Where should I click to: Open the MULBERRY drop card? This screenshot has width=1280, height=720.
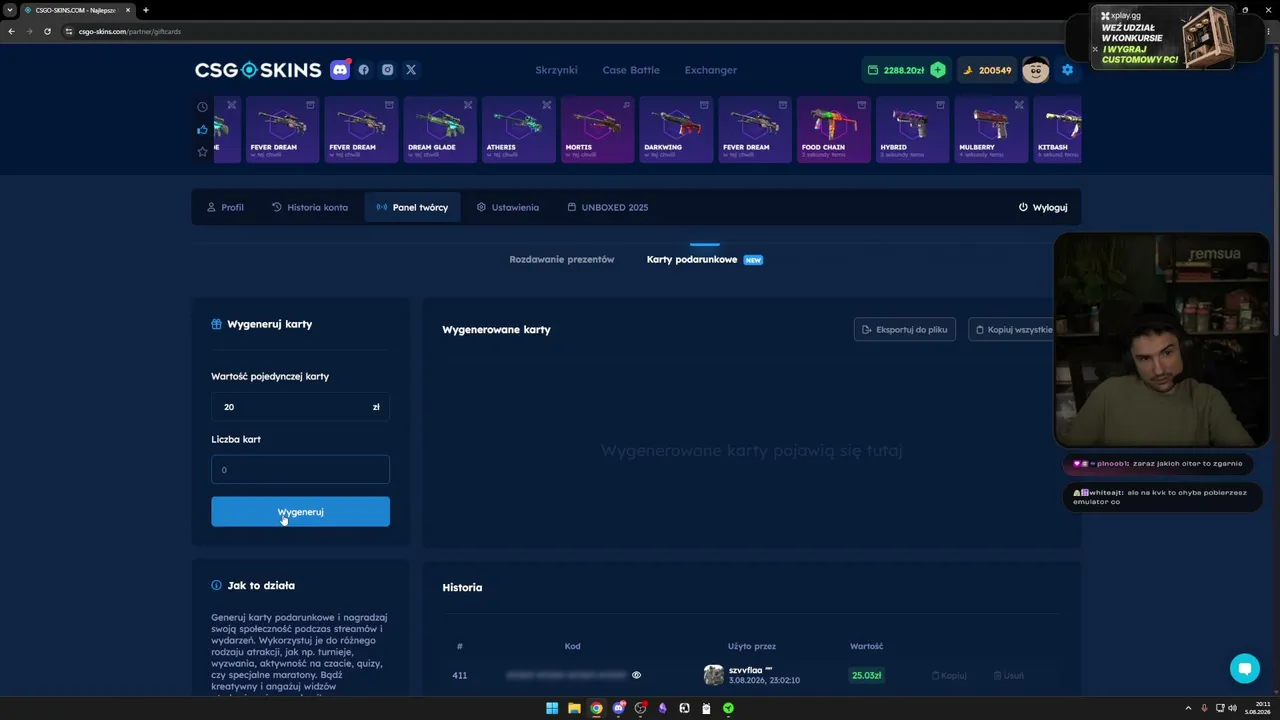tap(991, 129)
